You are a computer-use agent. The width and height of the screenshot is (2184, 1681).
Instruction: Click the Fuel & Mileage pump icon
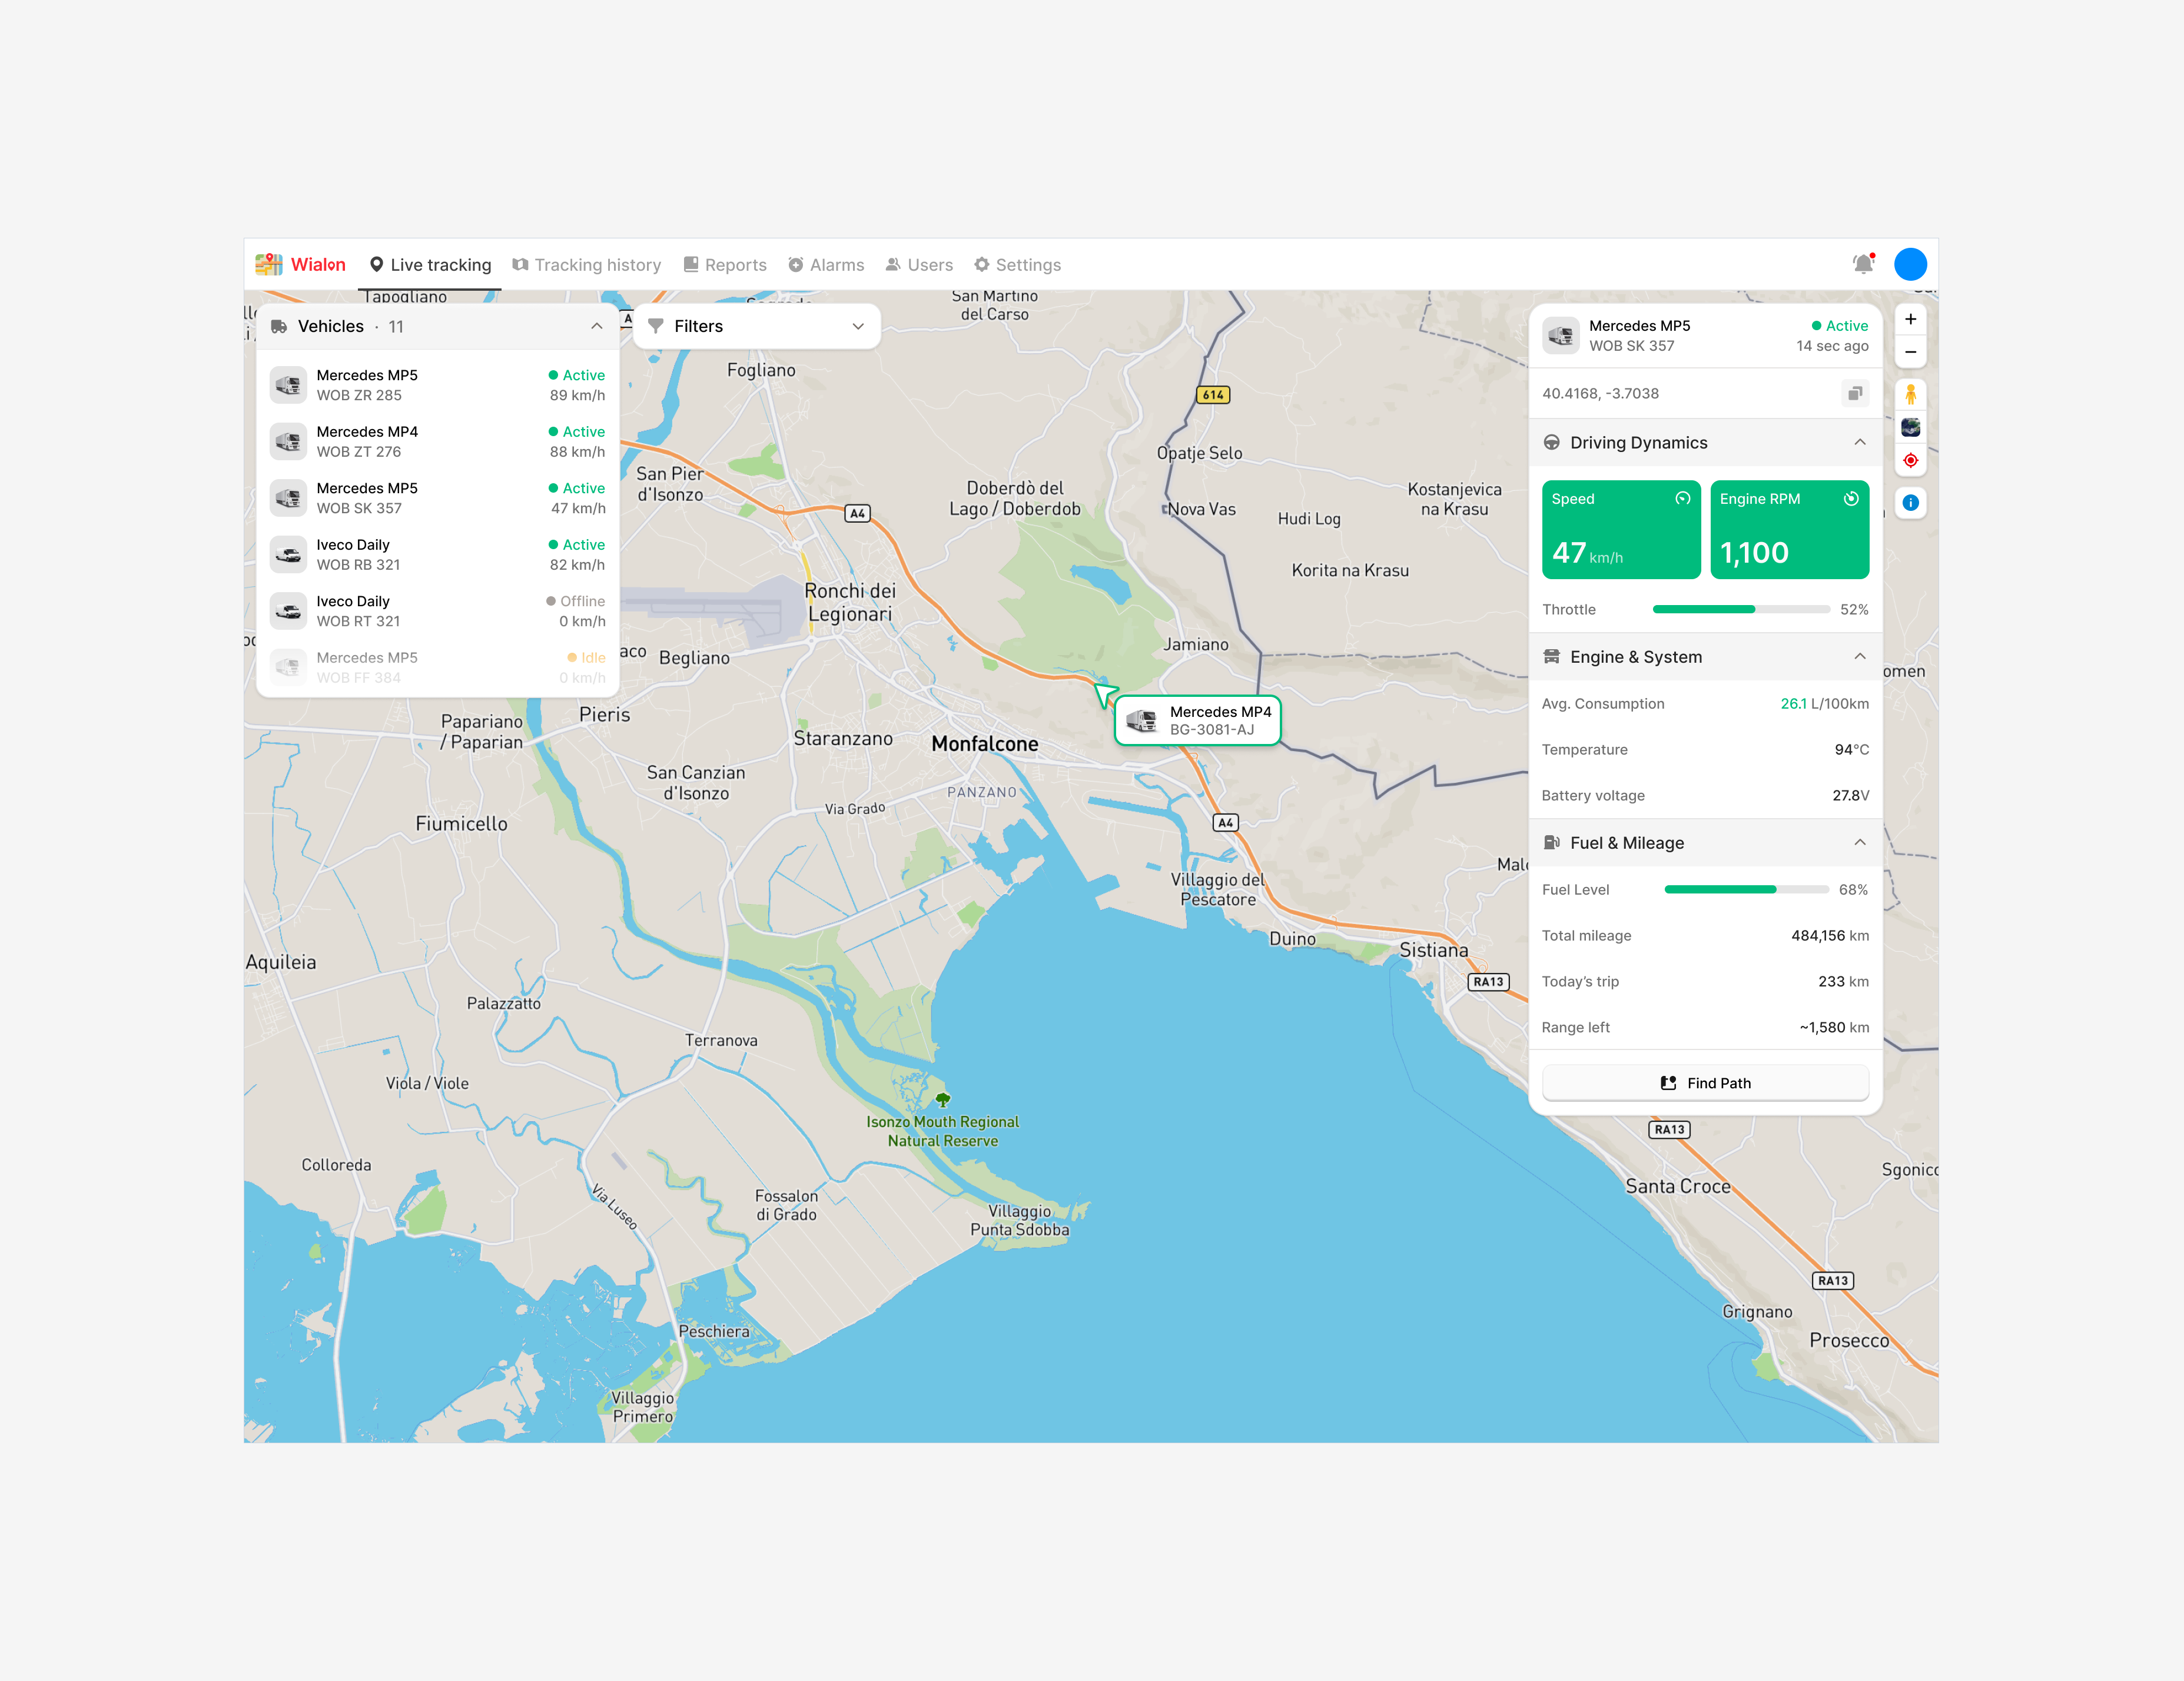pyautogui.click(x=1552, y=842)
